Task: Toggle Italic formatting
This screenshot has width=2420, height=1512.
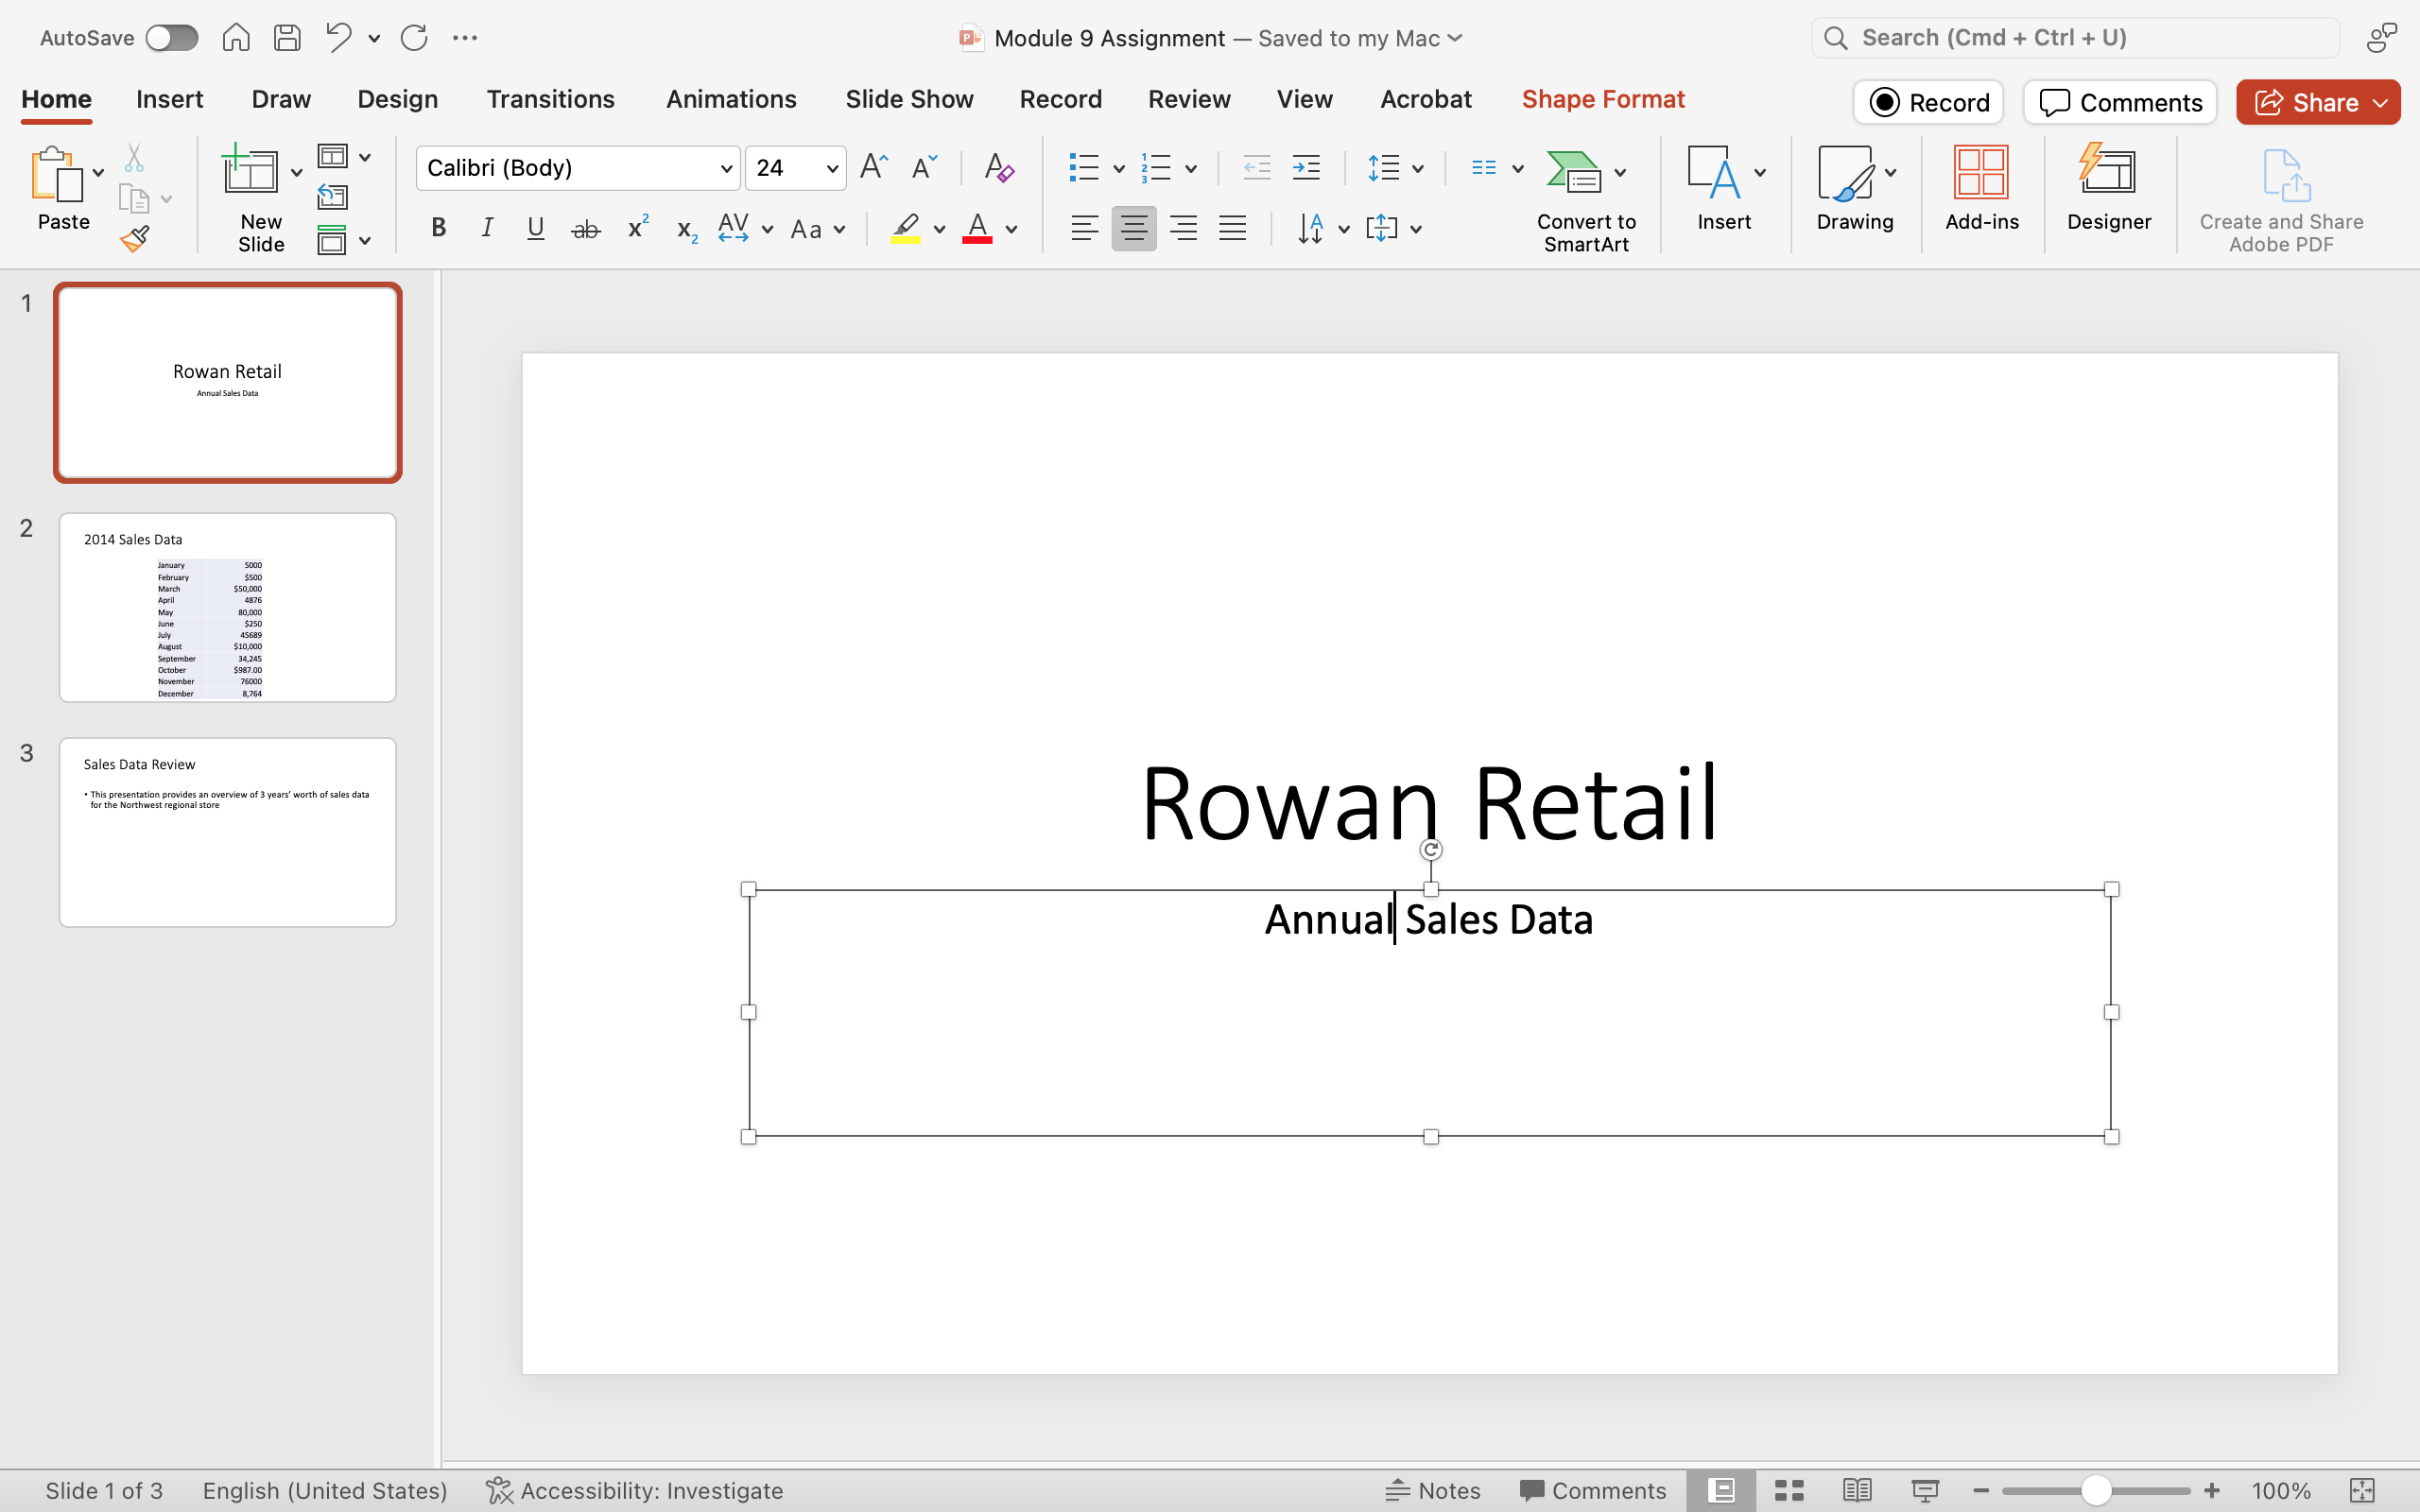Action: point(487,228)
